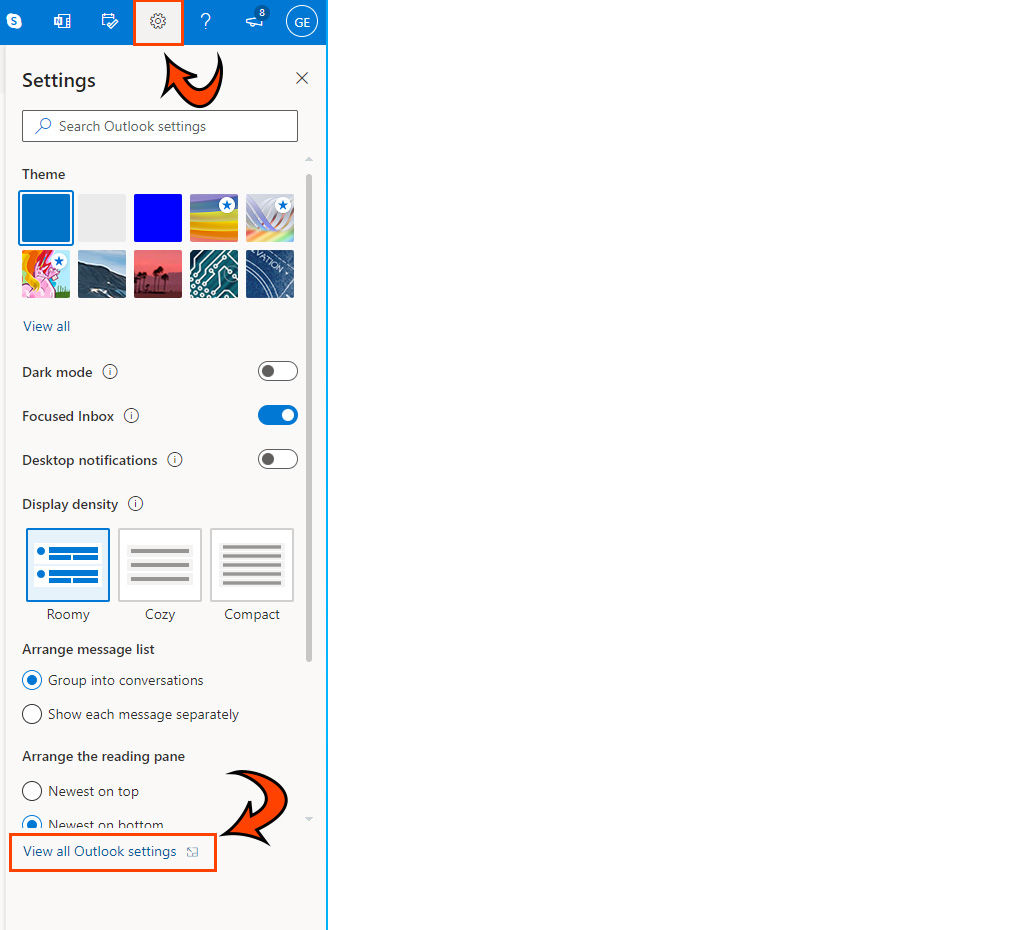Click the search magnifier icon
The image size is (1020, 930).
pyautogui.click(x=44, y=126)
